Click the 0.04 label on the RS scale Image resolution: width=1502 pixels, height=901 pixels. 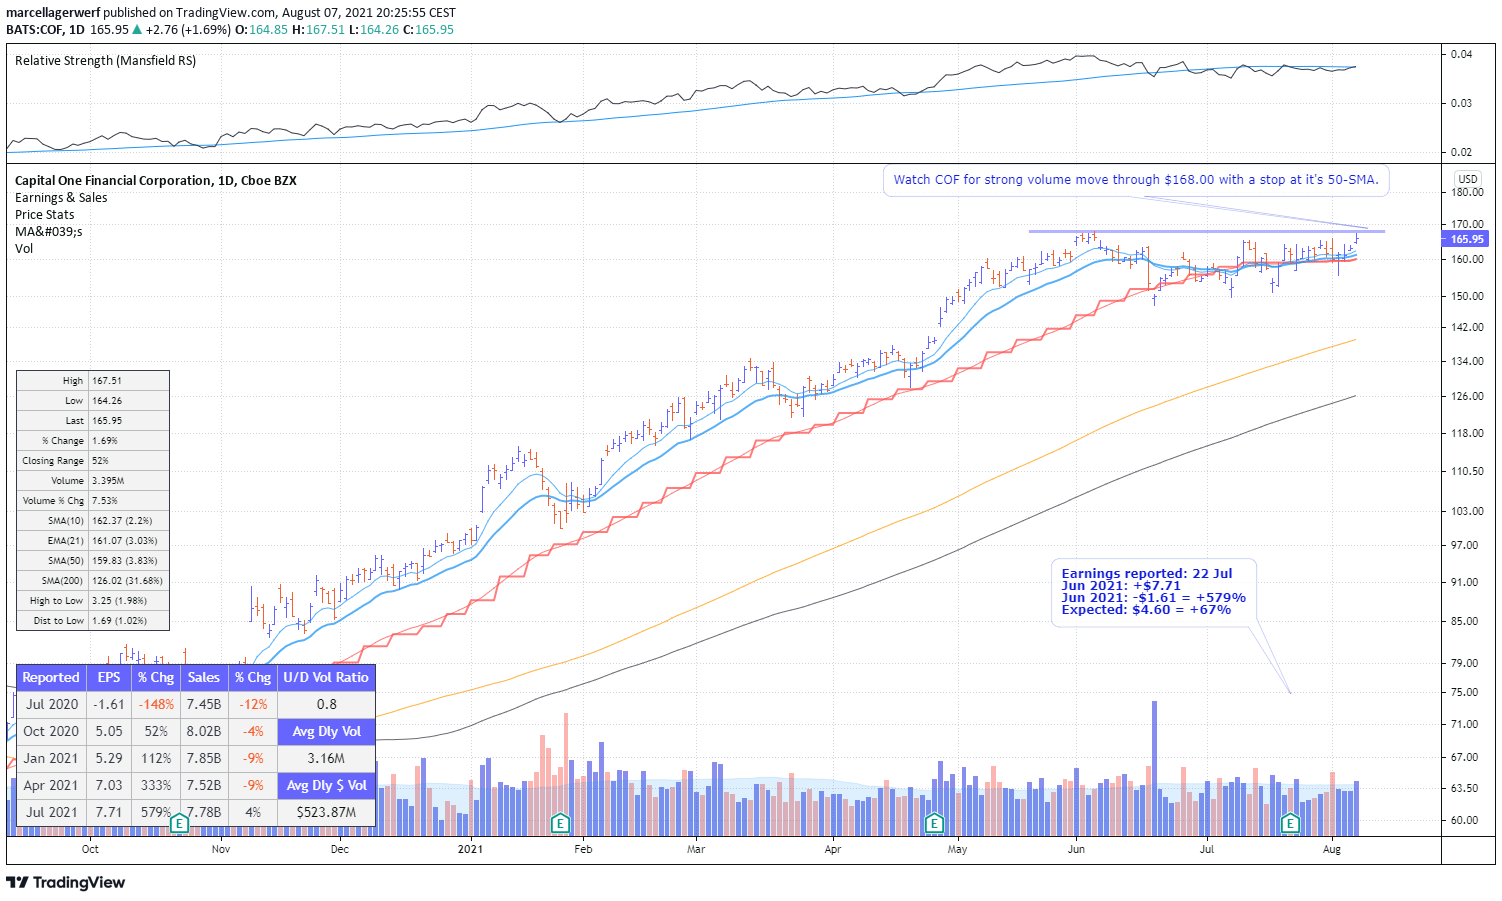pos(1461,54)
